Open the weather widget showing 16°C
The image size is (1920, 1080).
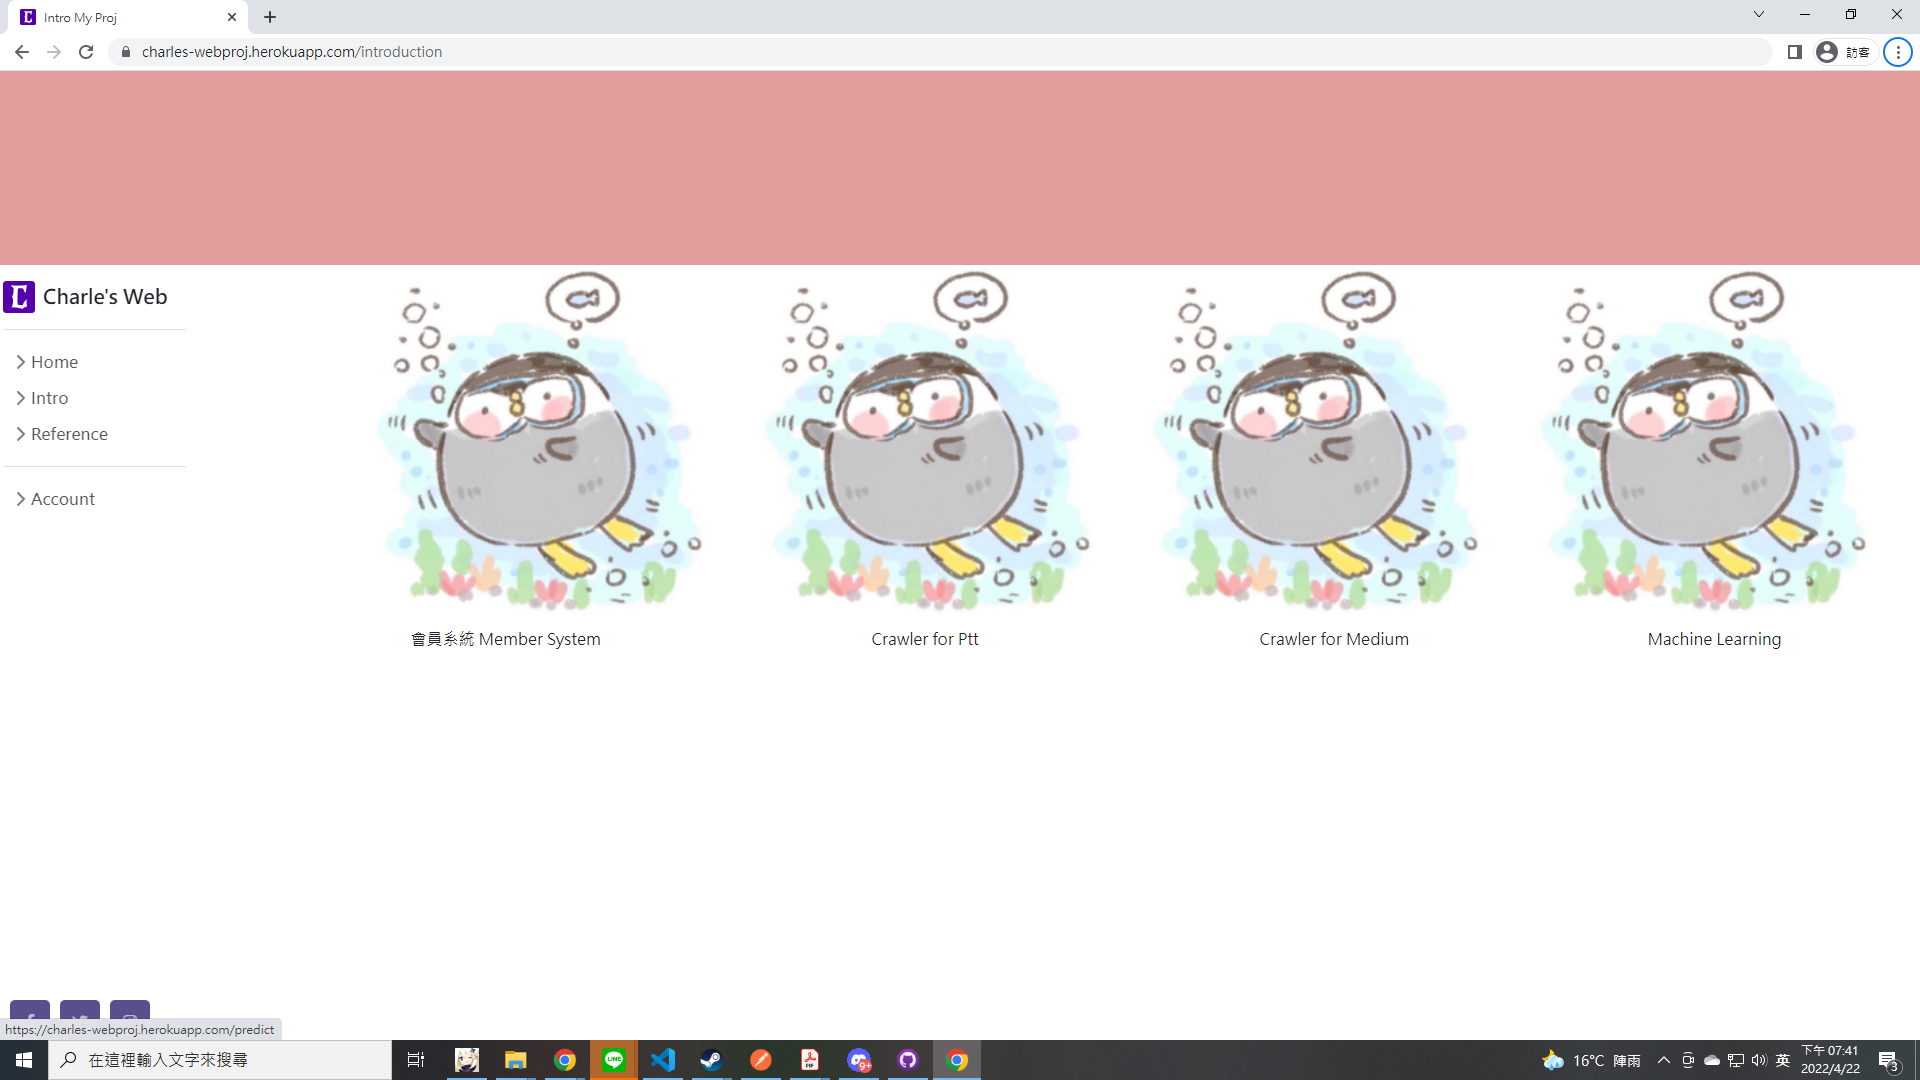1592,1060
